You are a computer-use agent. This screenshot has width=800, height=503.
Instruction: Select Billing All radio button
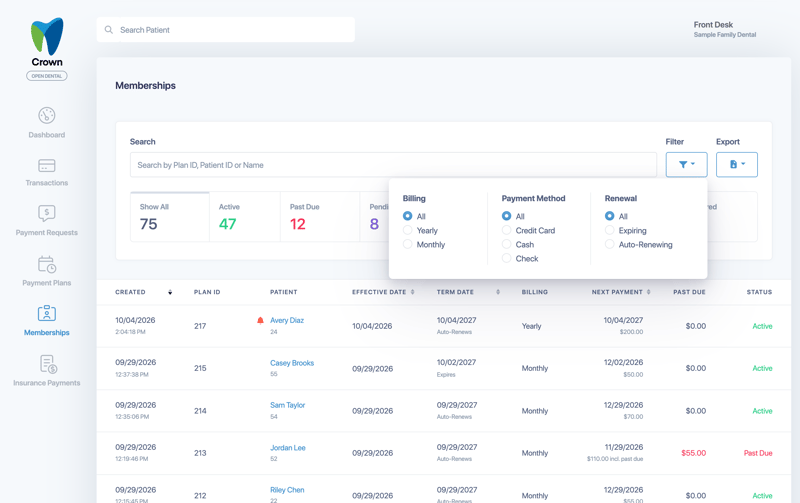[407, 216]
